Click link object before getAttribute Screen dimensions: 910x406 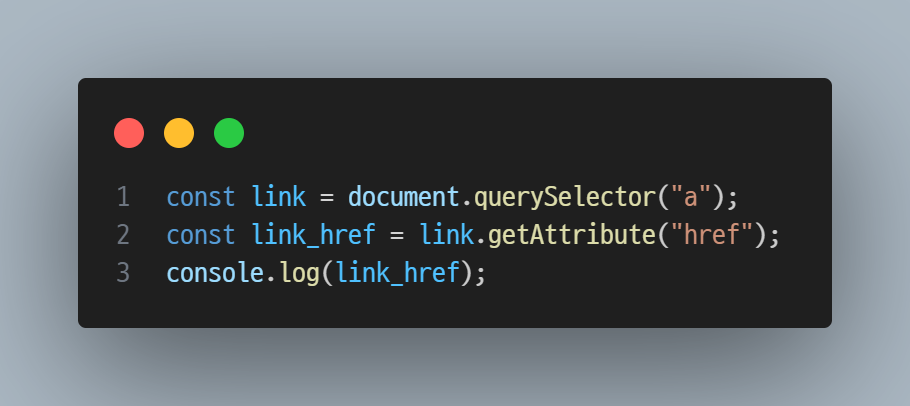click(447, 235)
